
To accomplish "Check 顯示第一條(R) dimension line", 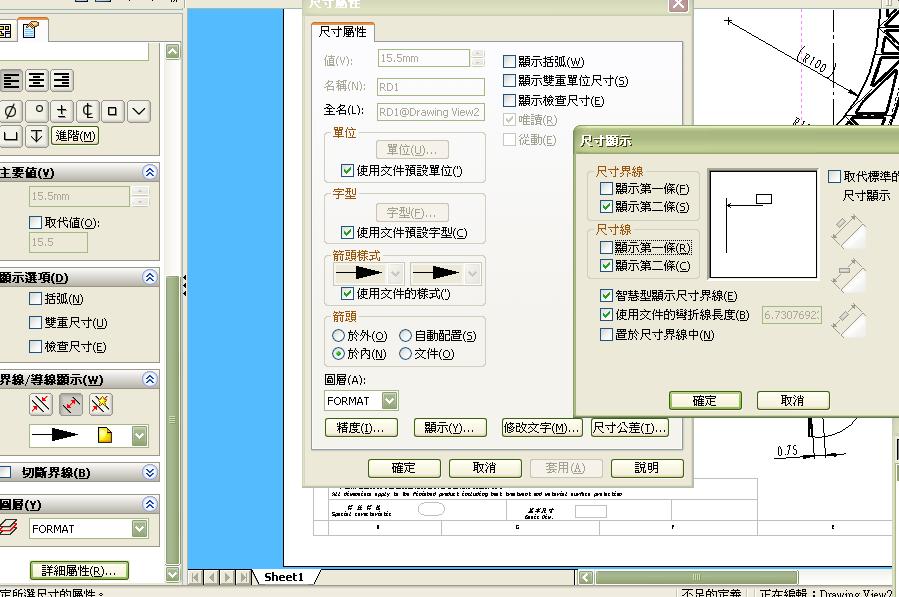I will tap(606, 247).
